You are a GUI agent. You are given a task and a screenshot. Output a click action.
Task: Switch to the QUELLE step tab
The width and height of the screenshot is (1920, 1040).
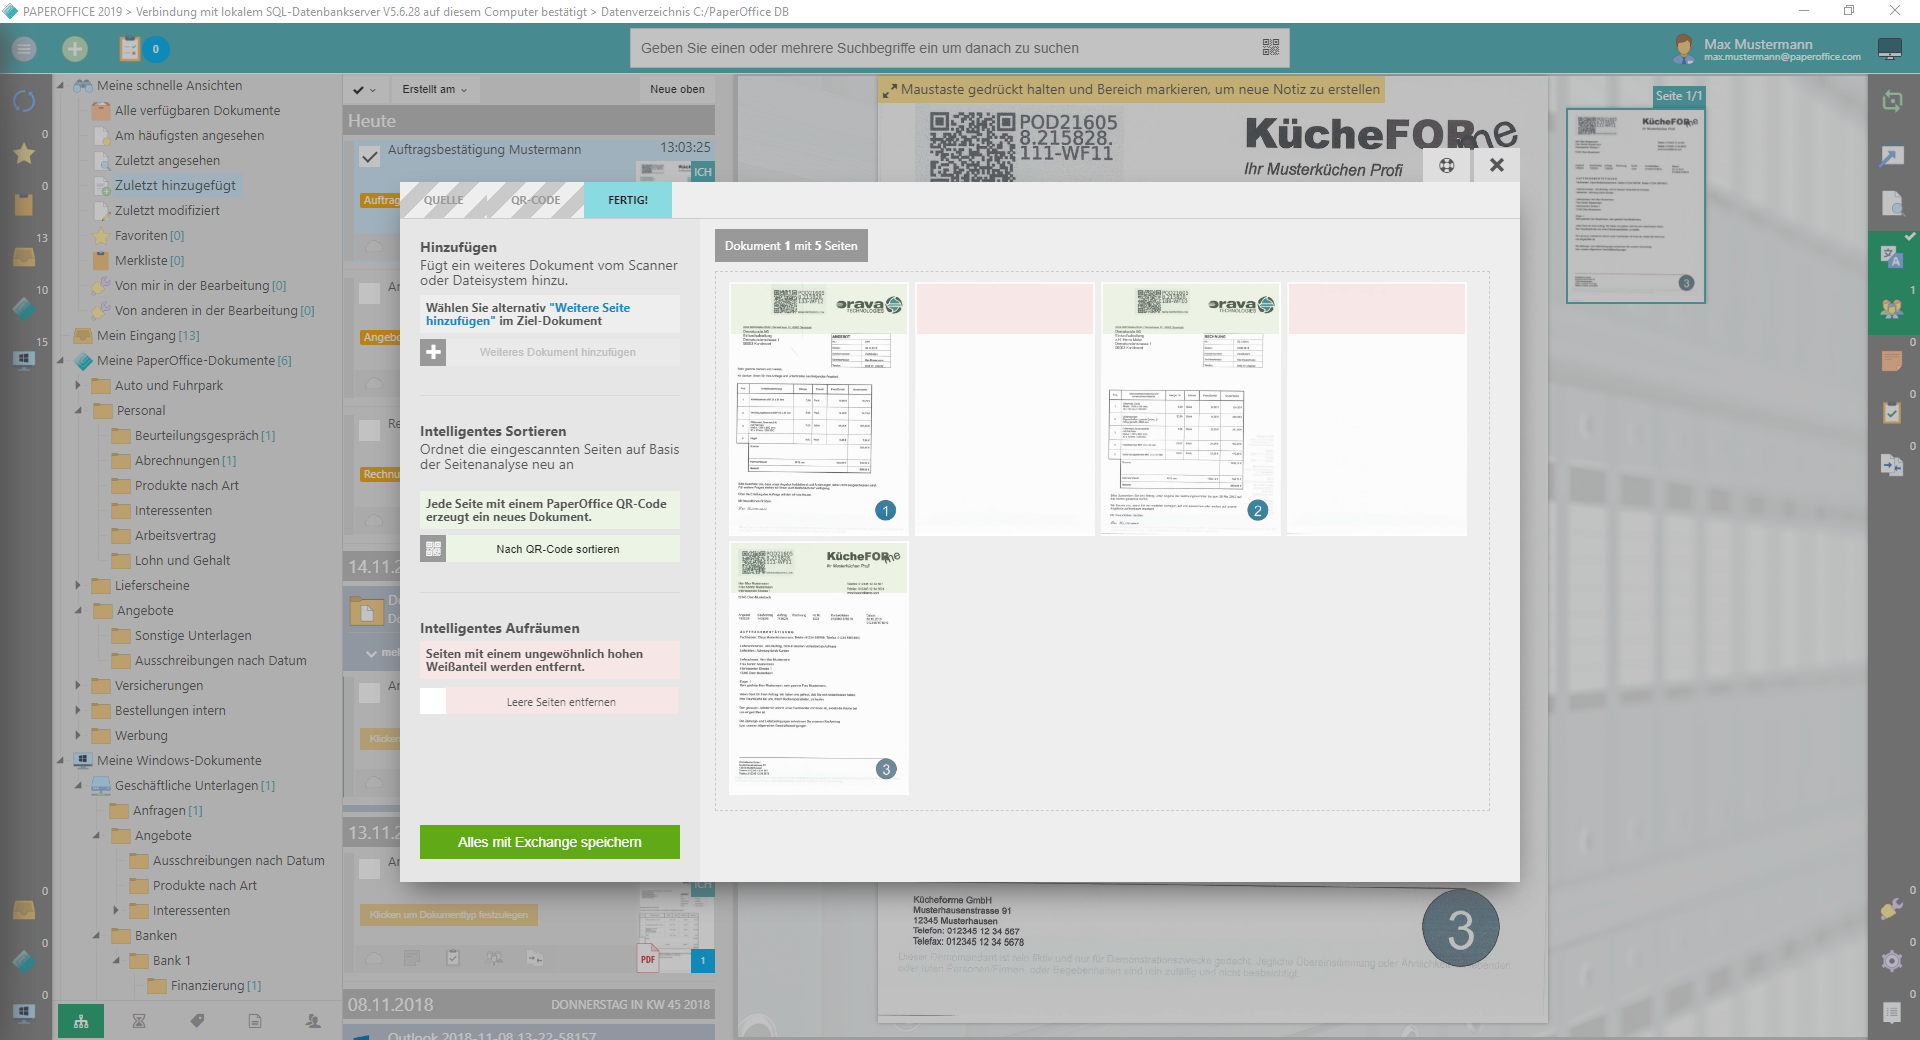click(x=443, y=200)
